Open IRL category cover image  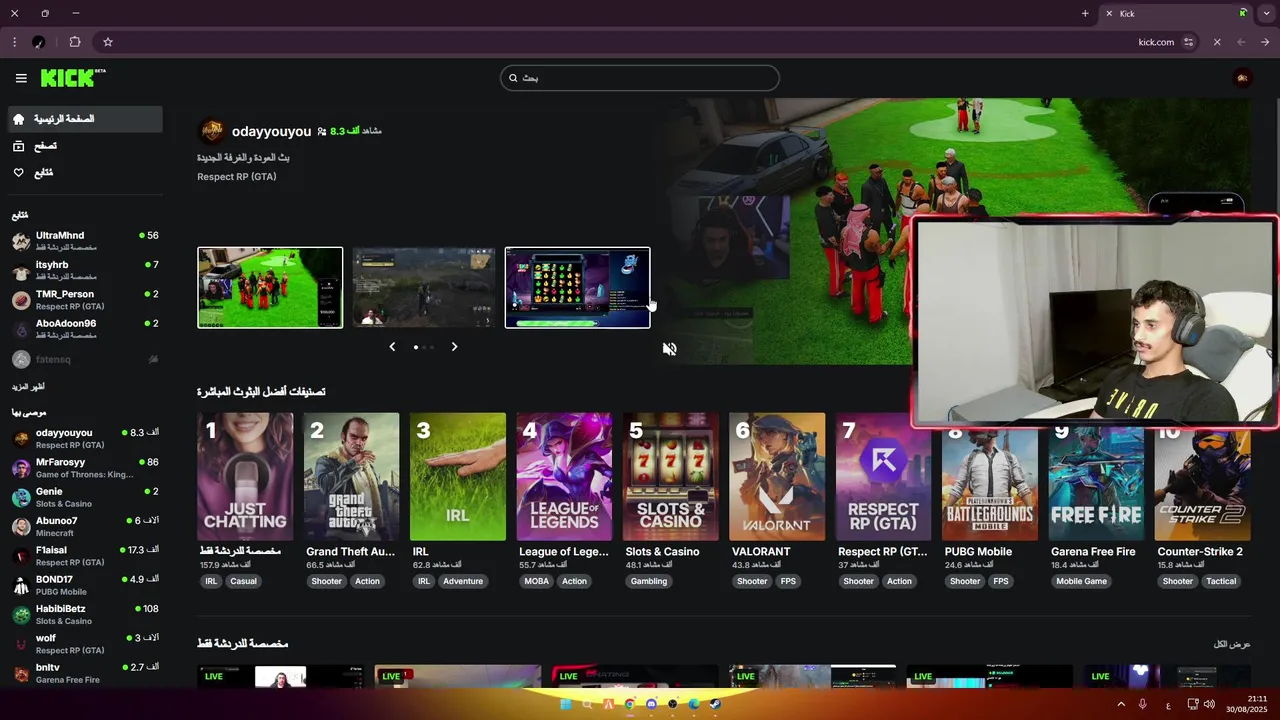[458, 477]
